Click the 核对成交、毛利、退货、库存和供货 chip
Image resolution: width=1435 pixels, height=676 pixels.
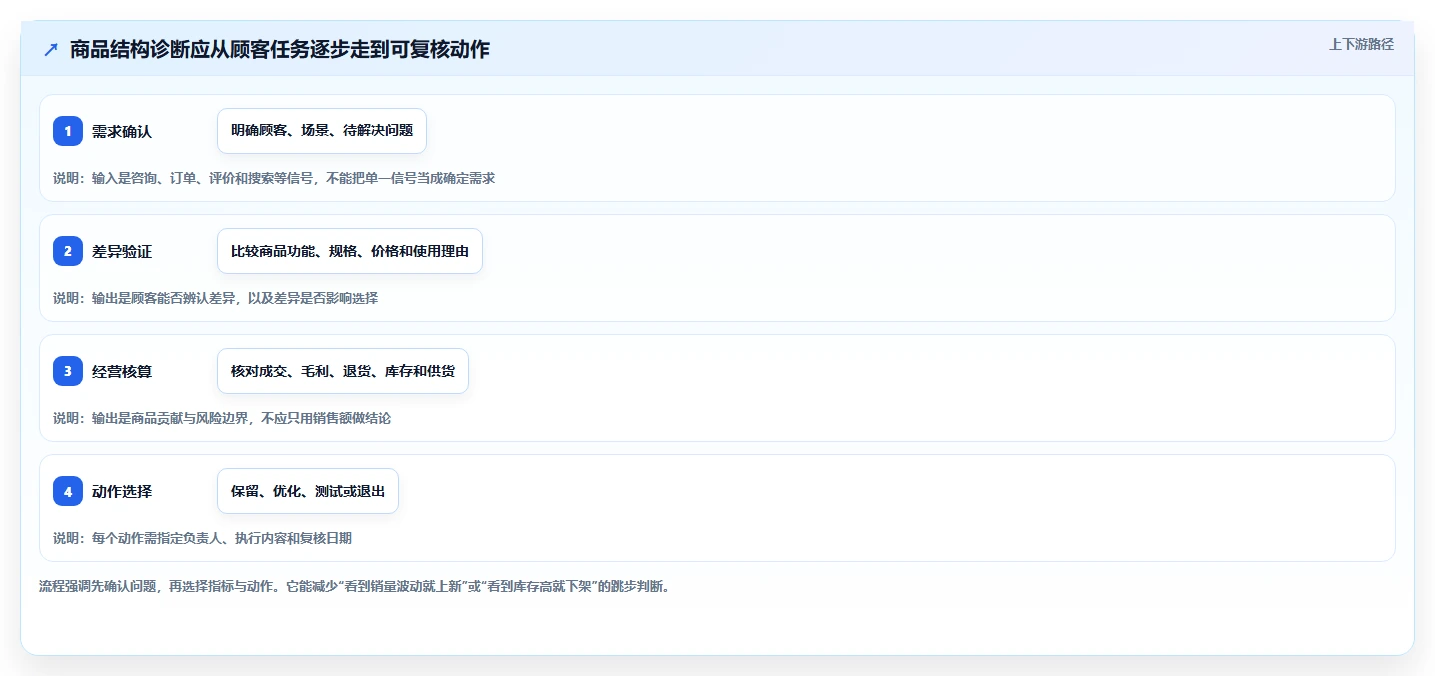[x=343, y=371]
